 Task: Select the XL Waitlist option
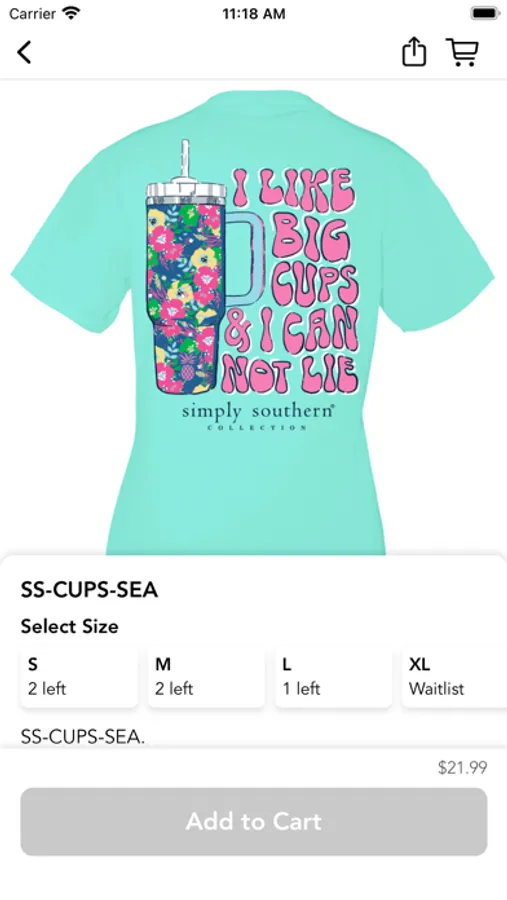[x=454, y=677]
